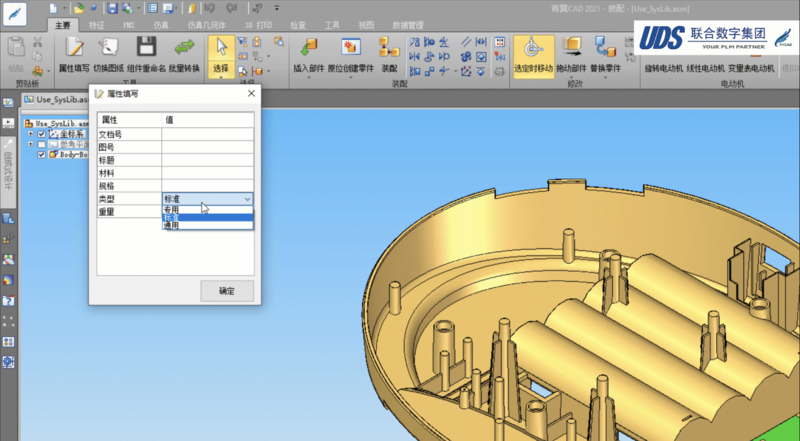Click the Open folder icon in quick access toolbar

79,8
